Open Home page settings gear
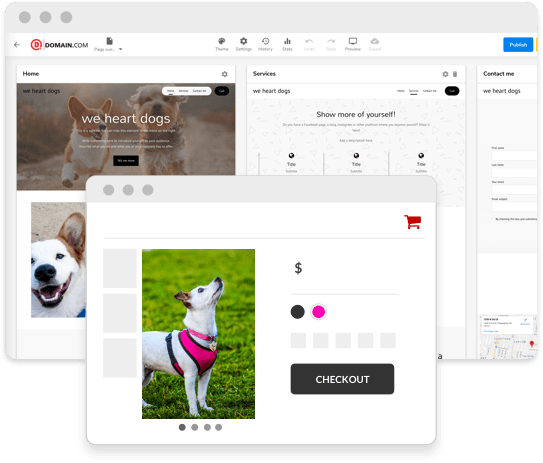 click(224, 74)
